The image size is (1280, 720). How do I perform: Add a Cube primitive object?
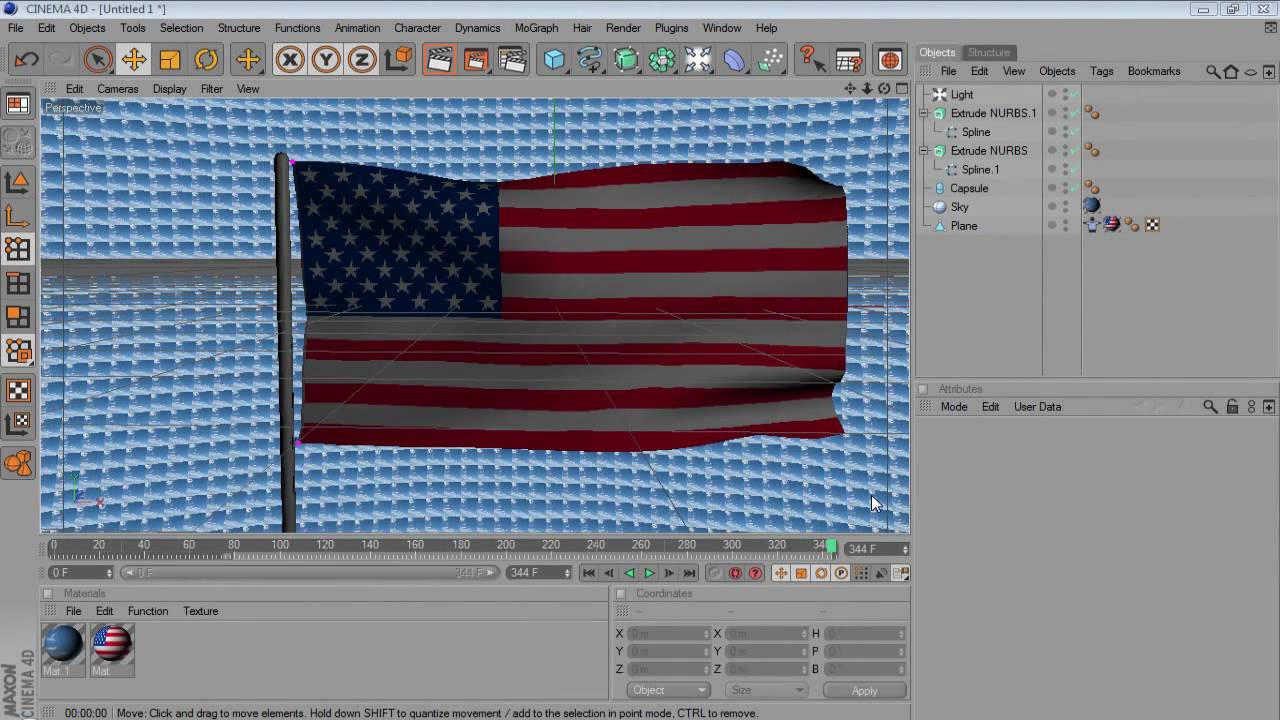[x=554, y=60]
